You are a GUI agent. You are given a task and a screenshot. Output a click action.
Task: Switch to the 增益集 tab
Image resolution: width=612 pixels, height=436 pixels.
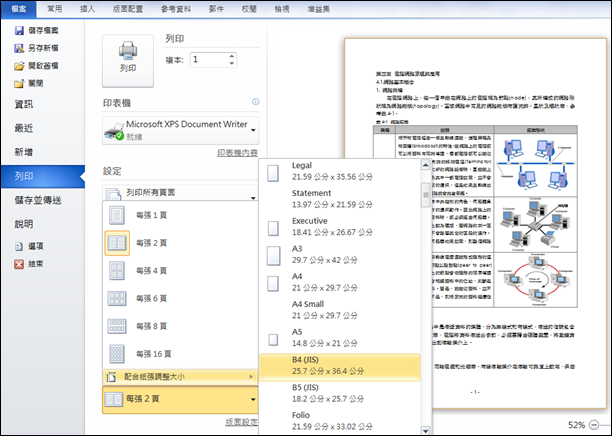point(318,9)
